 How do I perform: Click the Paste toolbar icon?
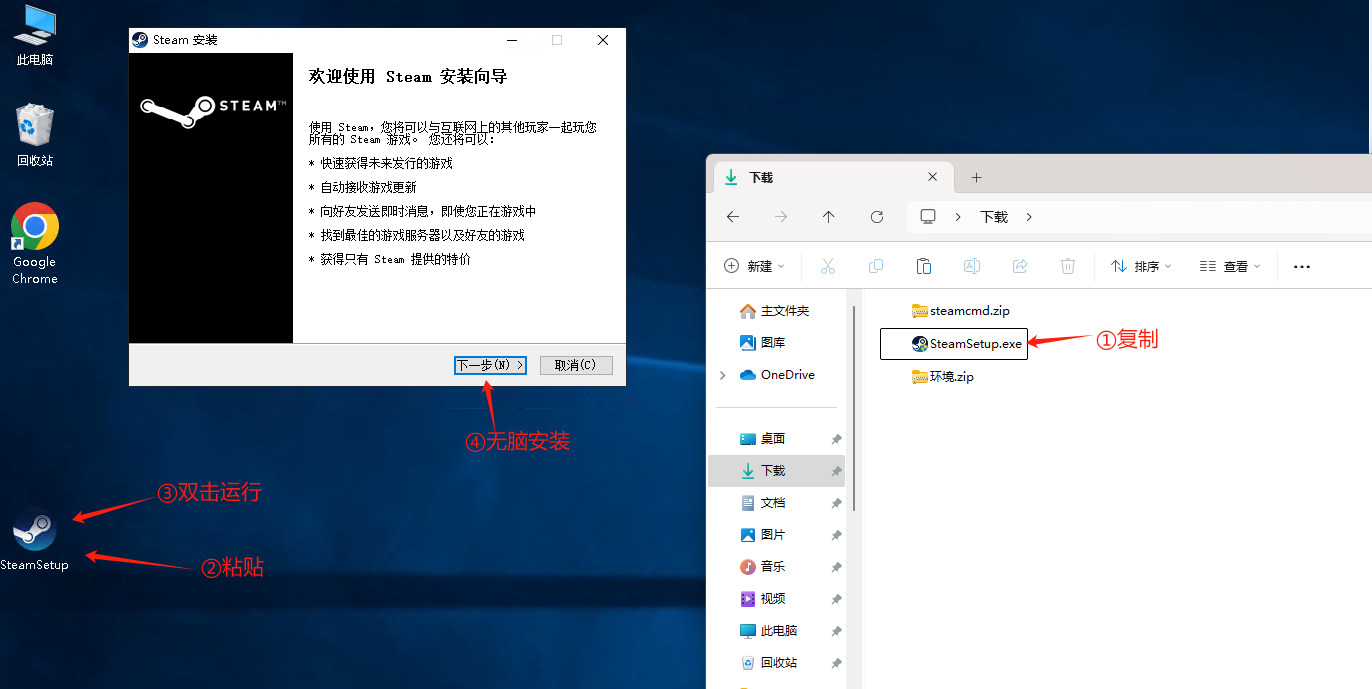pyautogui.click(x=924, y=266)
